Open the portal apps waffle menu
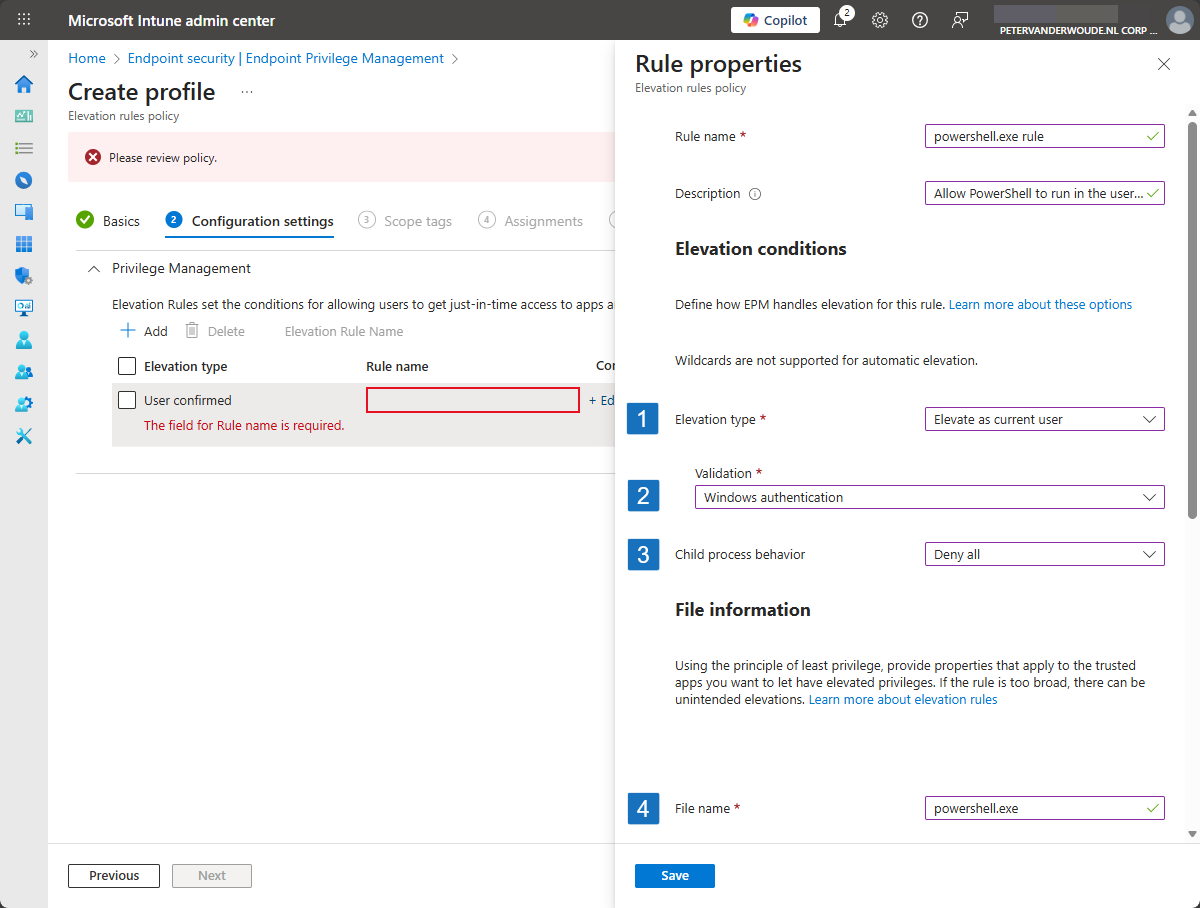Image resolution: width=1200 pixels, height=908 pixels. click(24, 20)
